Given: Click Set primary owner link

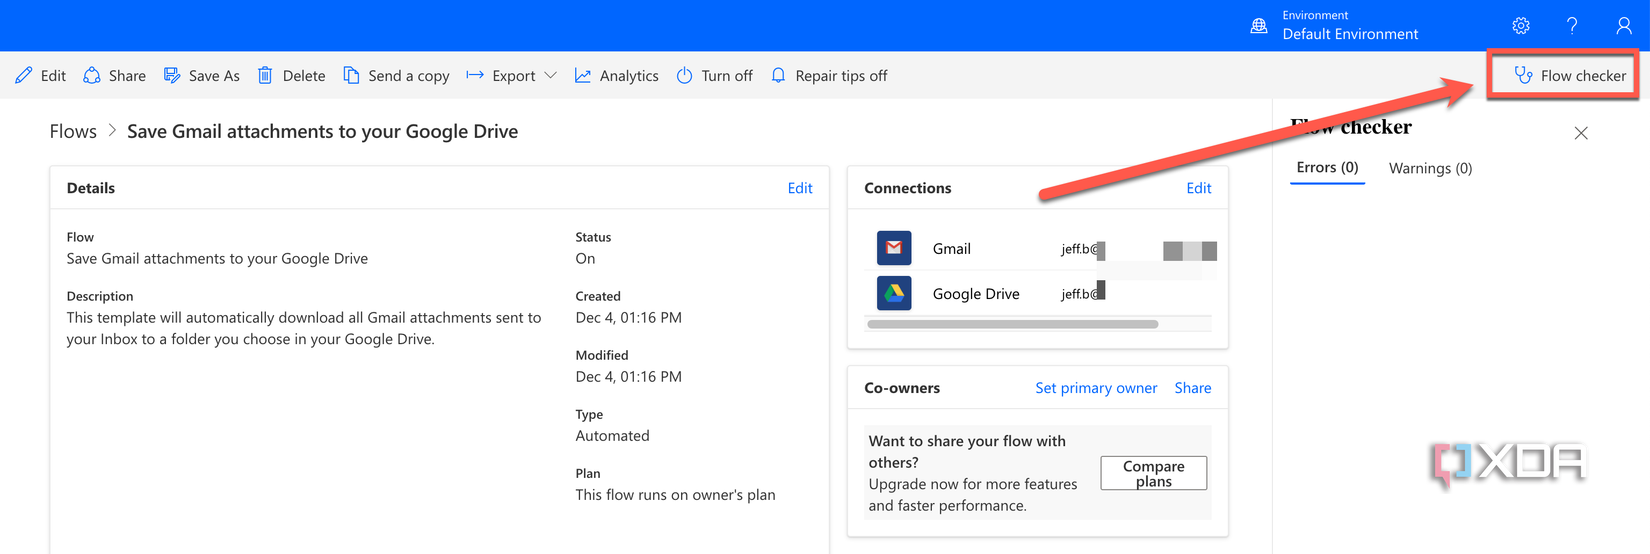Looking at the screenshot, I should click(1096, 388).
